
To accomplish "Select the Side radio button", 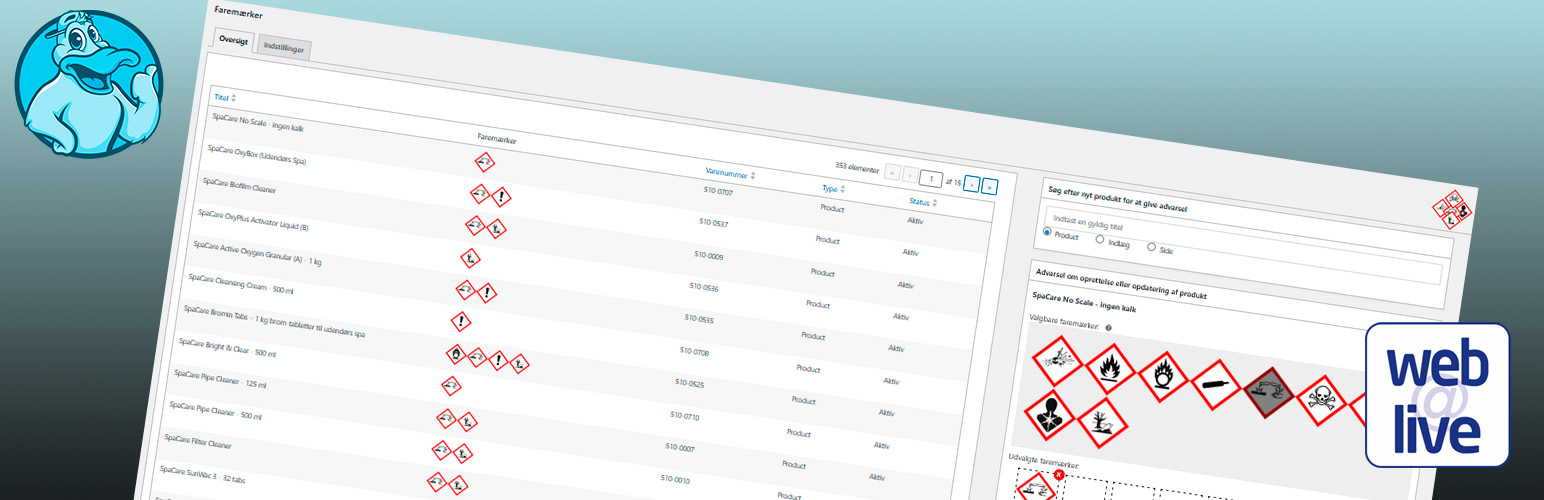I will coord(1151,246).
